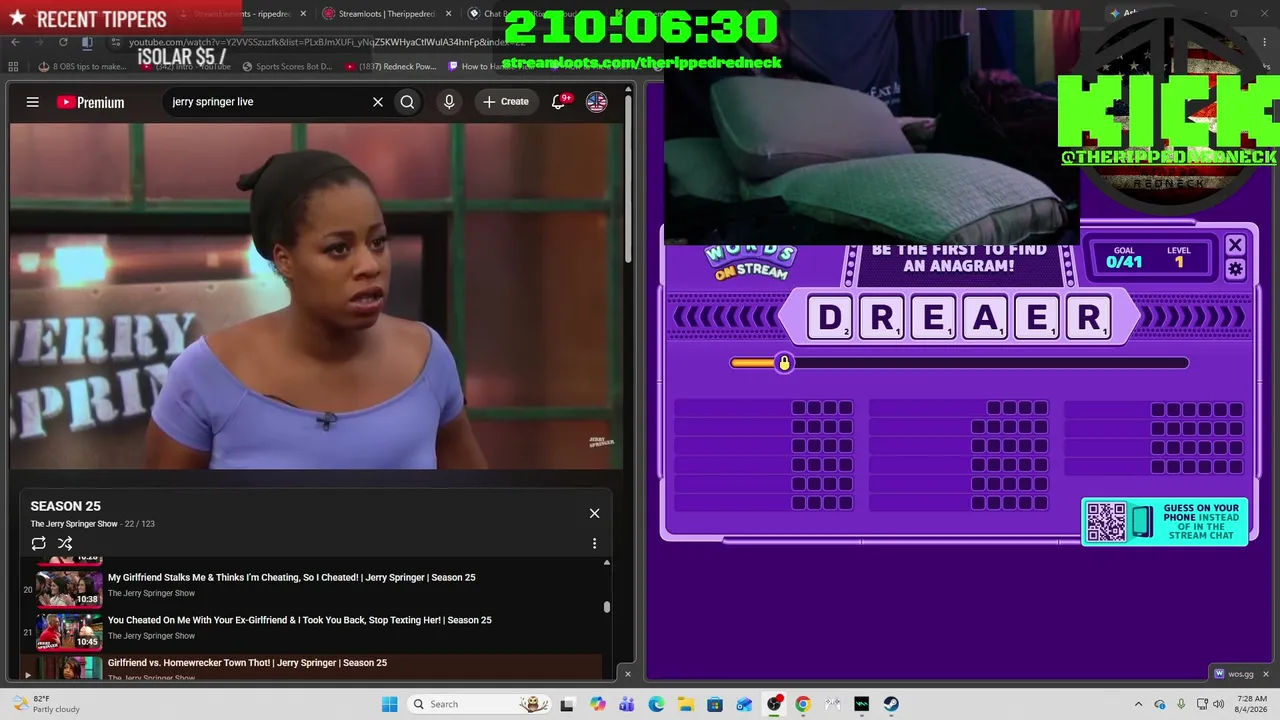
Task: Open the Windows Start menu
Action: [389, 704]
